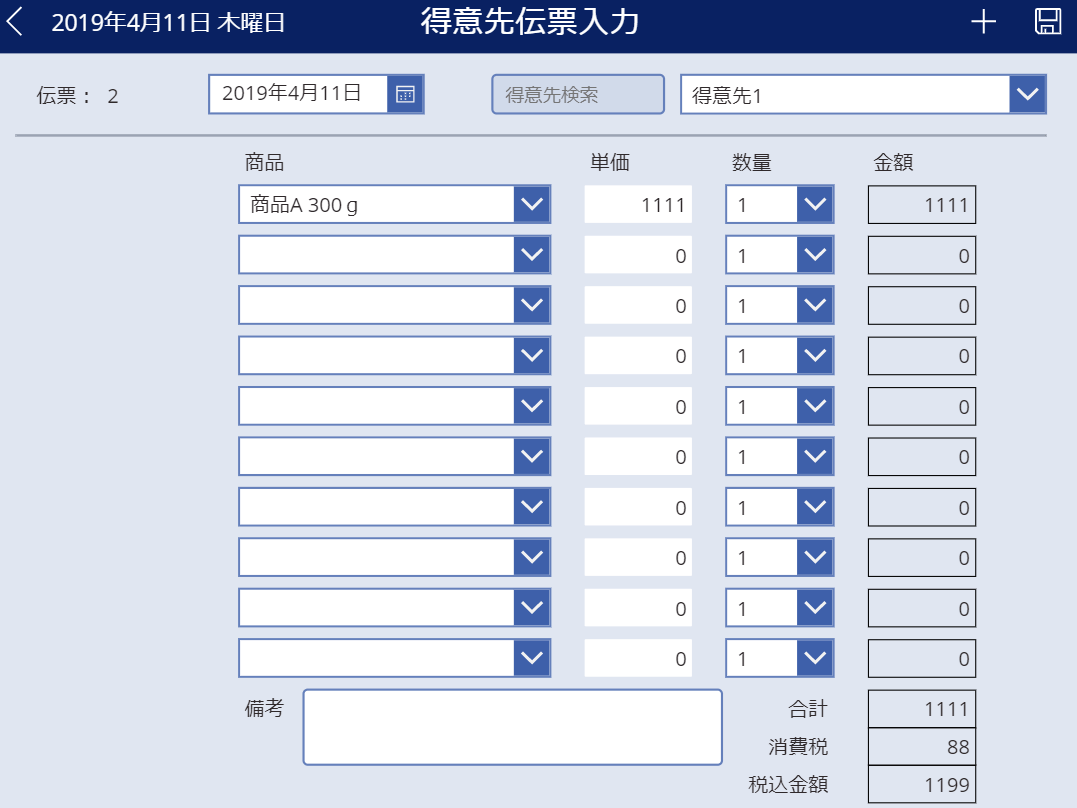Image resolution: width=1077 pixels, height=808 pixels.
Task: Click the 得意先検索 customer search button
Action: [577, 94]
